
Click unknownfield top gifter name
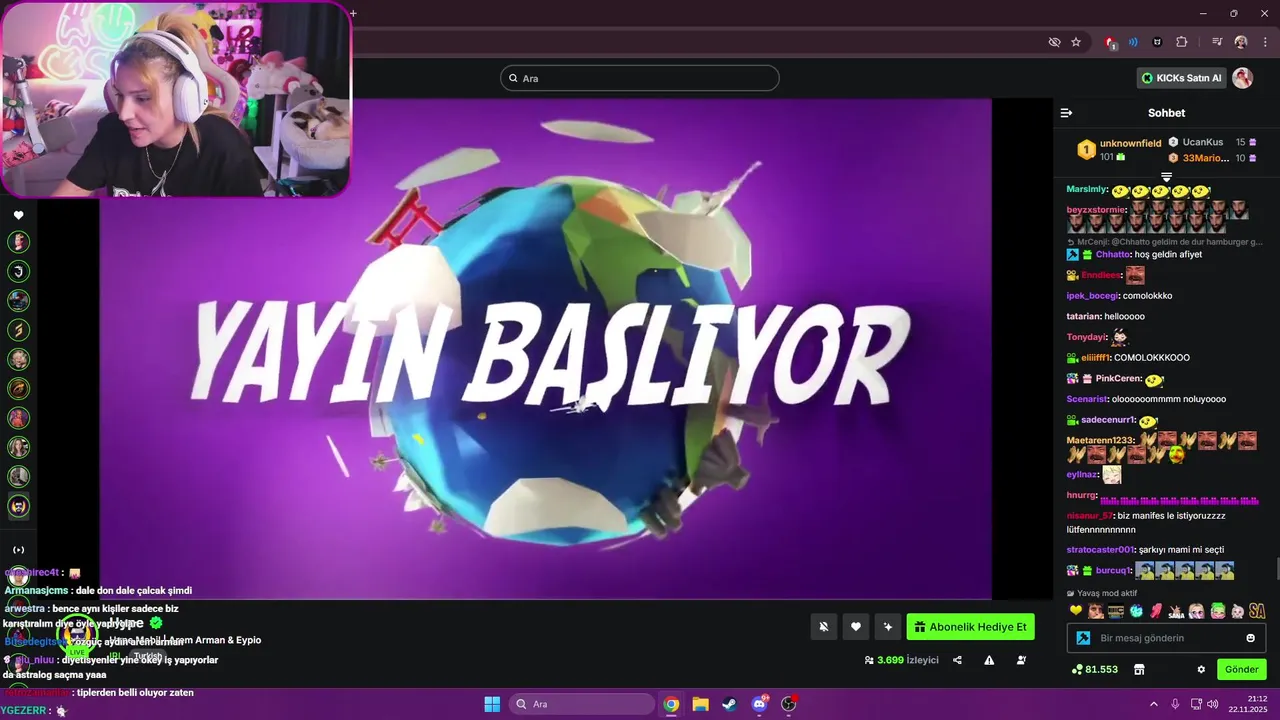1130,143
